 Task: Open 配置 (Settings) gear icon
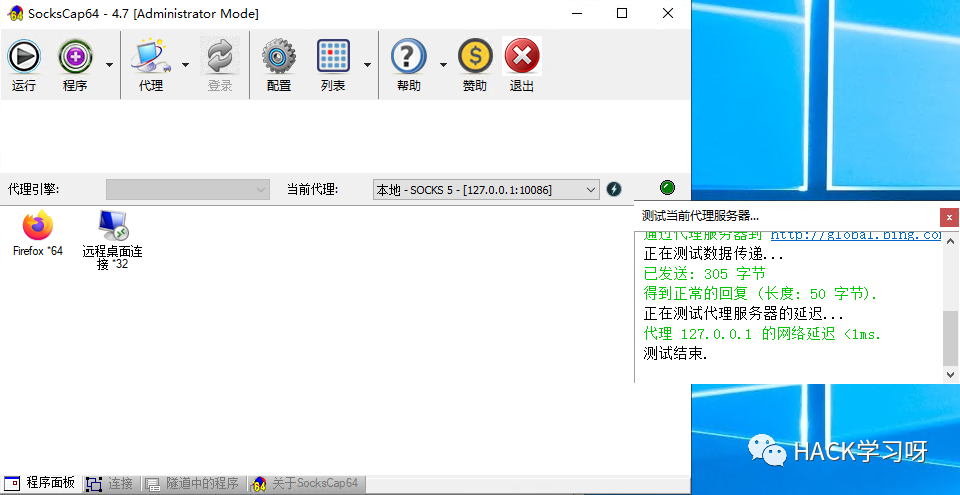tap(279, 65)
